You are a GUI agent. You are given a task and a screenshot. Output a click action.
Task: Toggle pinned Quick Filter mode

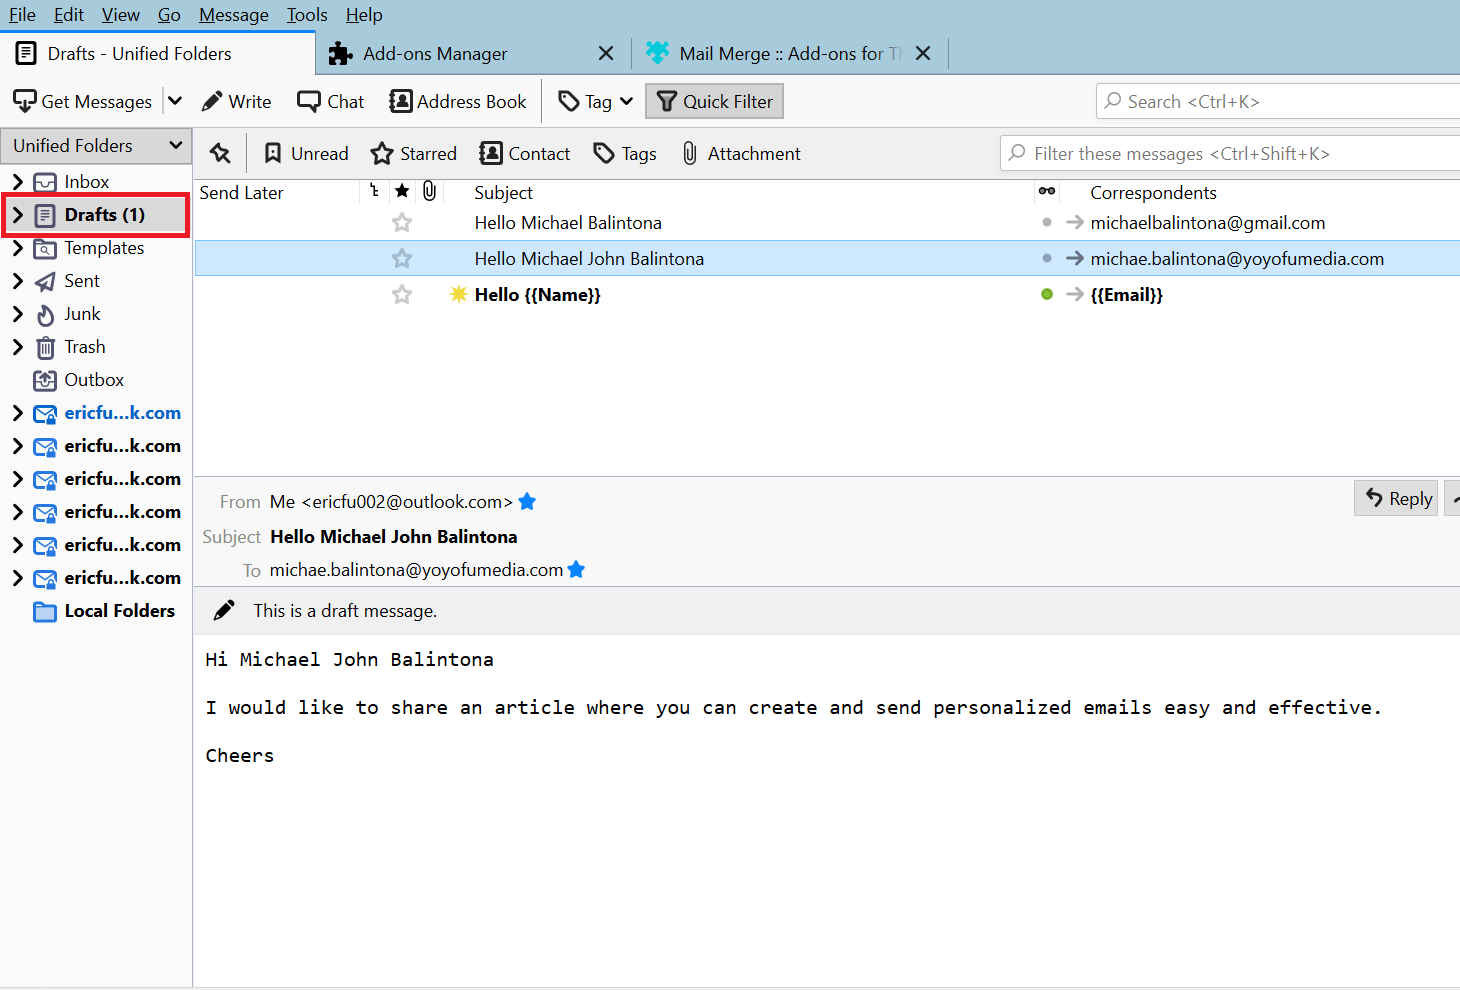click(x=220, y=152)
